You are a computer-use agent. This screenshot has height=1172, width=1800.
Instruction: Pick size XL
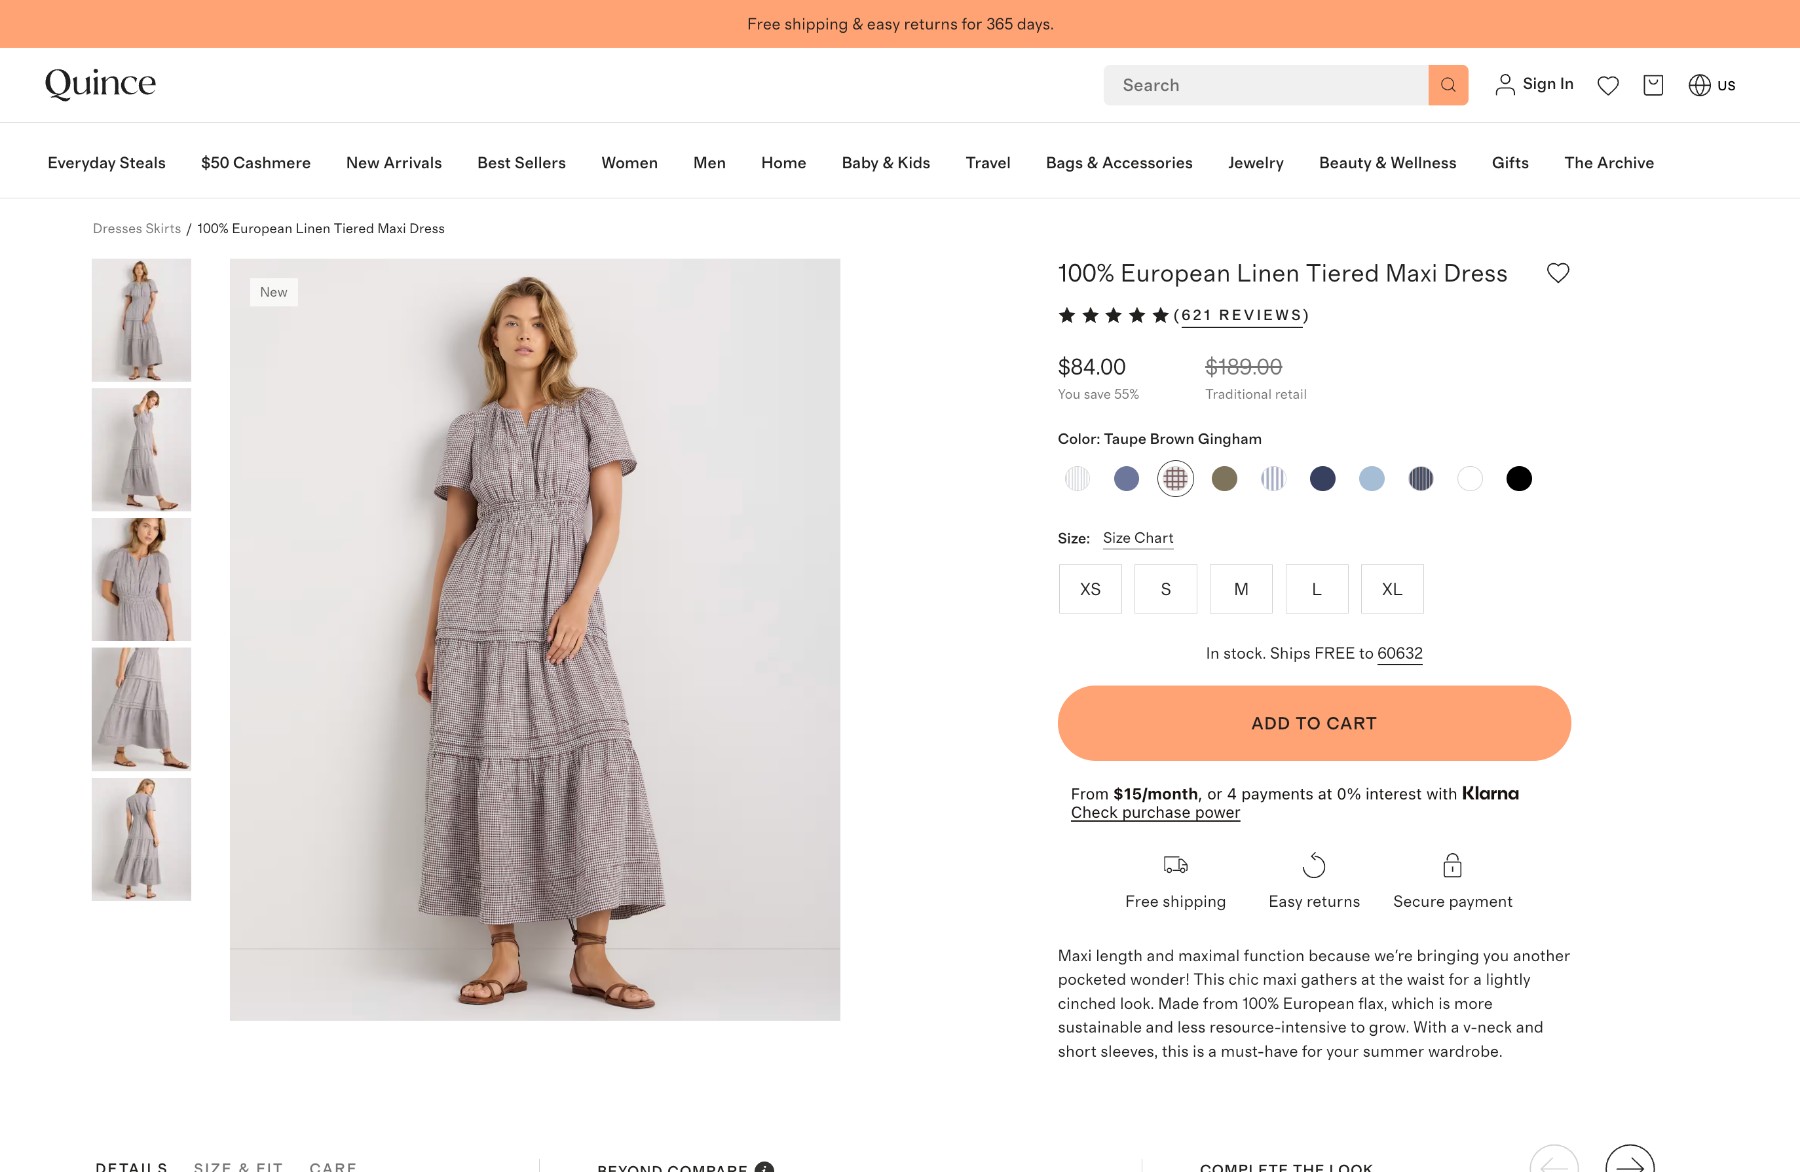click(x=1392, y=589)
